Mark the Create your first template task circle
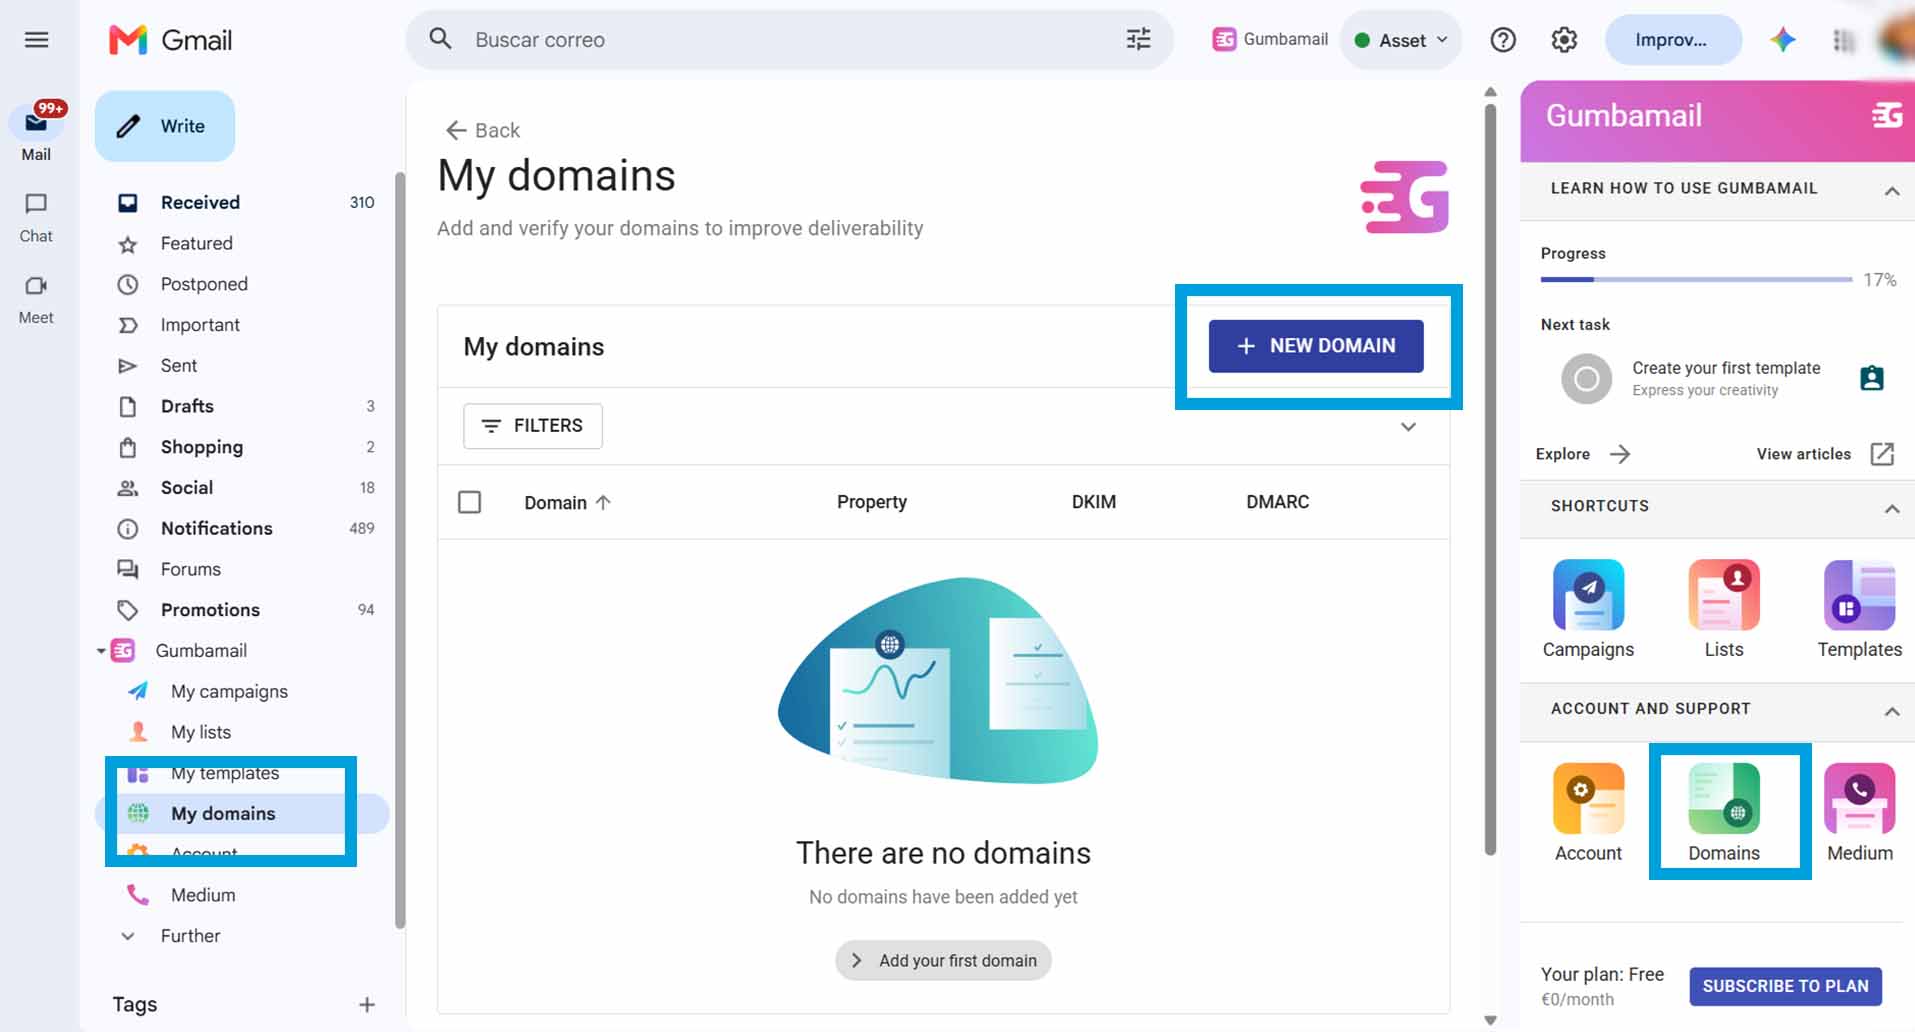The image size is (1915, 1032). [1586, 379]
